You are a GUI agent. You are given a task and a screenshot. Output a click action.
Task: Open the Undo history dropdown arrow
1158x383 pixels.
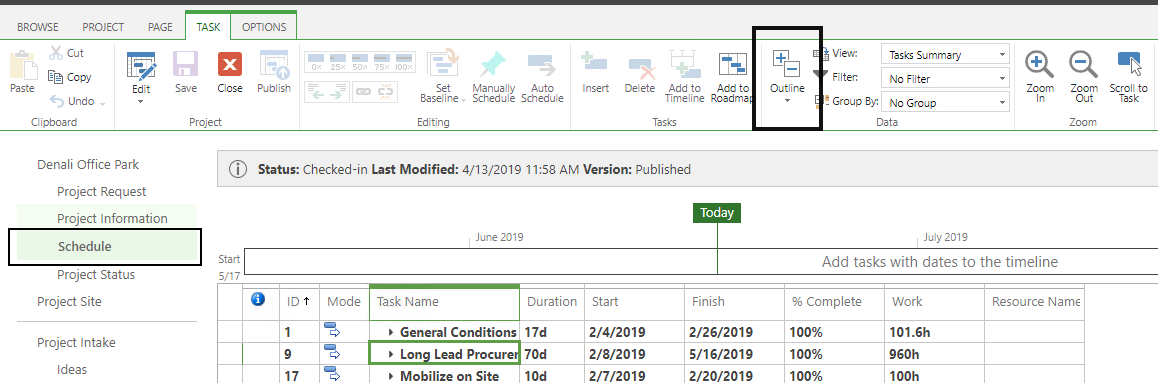[102, 103]
